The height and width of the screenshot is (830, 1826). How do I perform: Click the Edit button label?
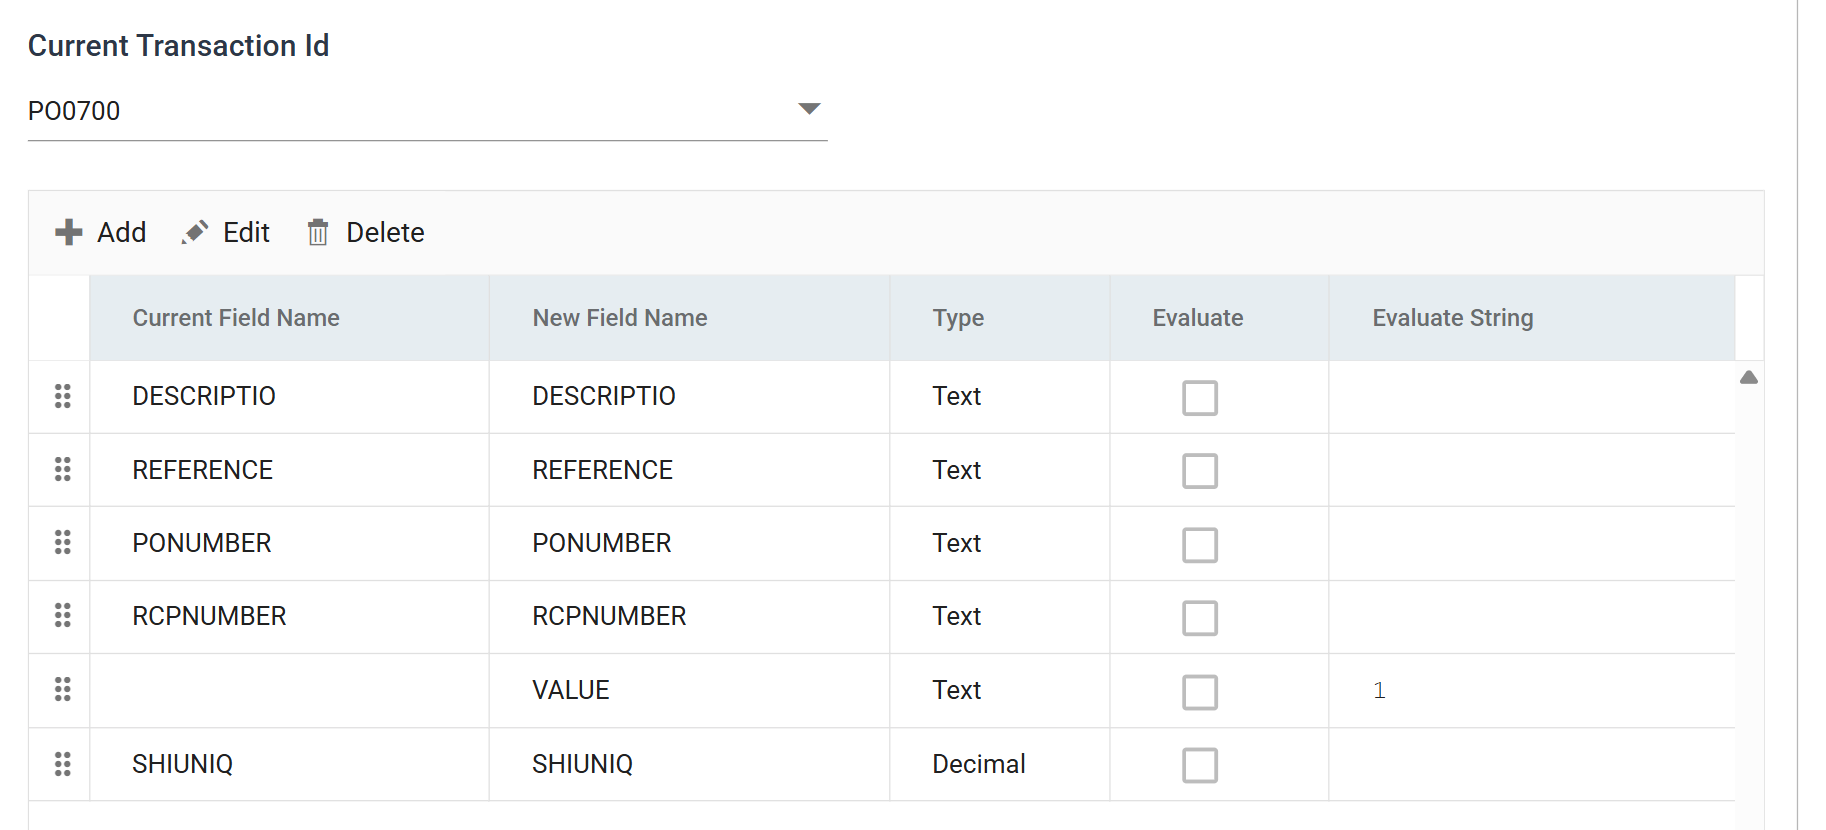[x=246, y=232]
